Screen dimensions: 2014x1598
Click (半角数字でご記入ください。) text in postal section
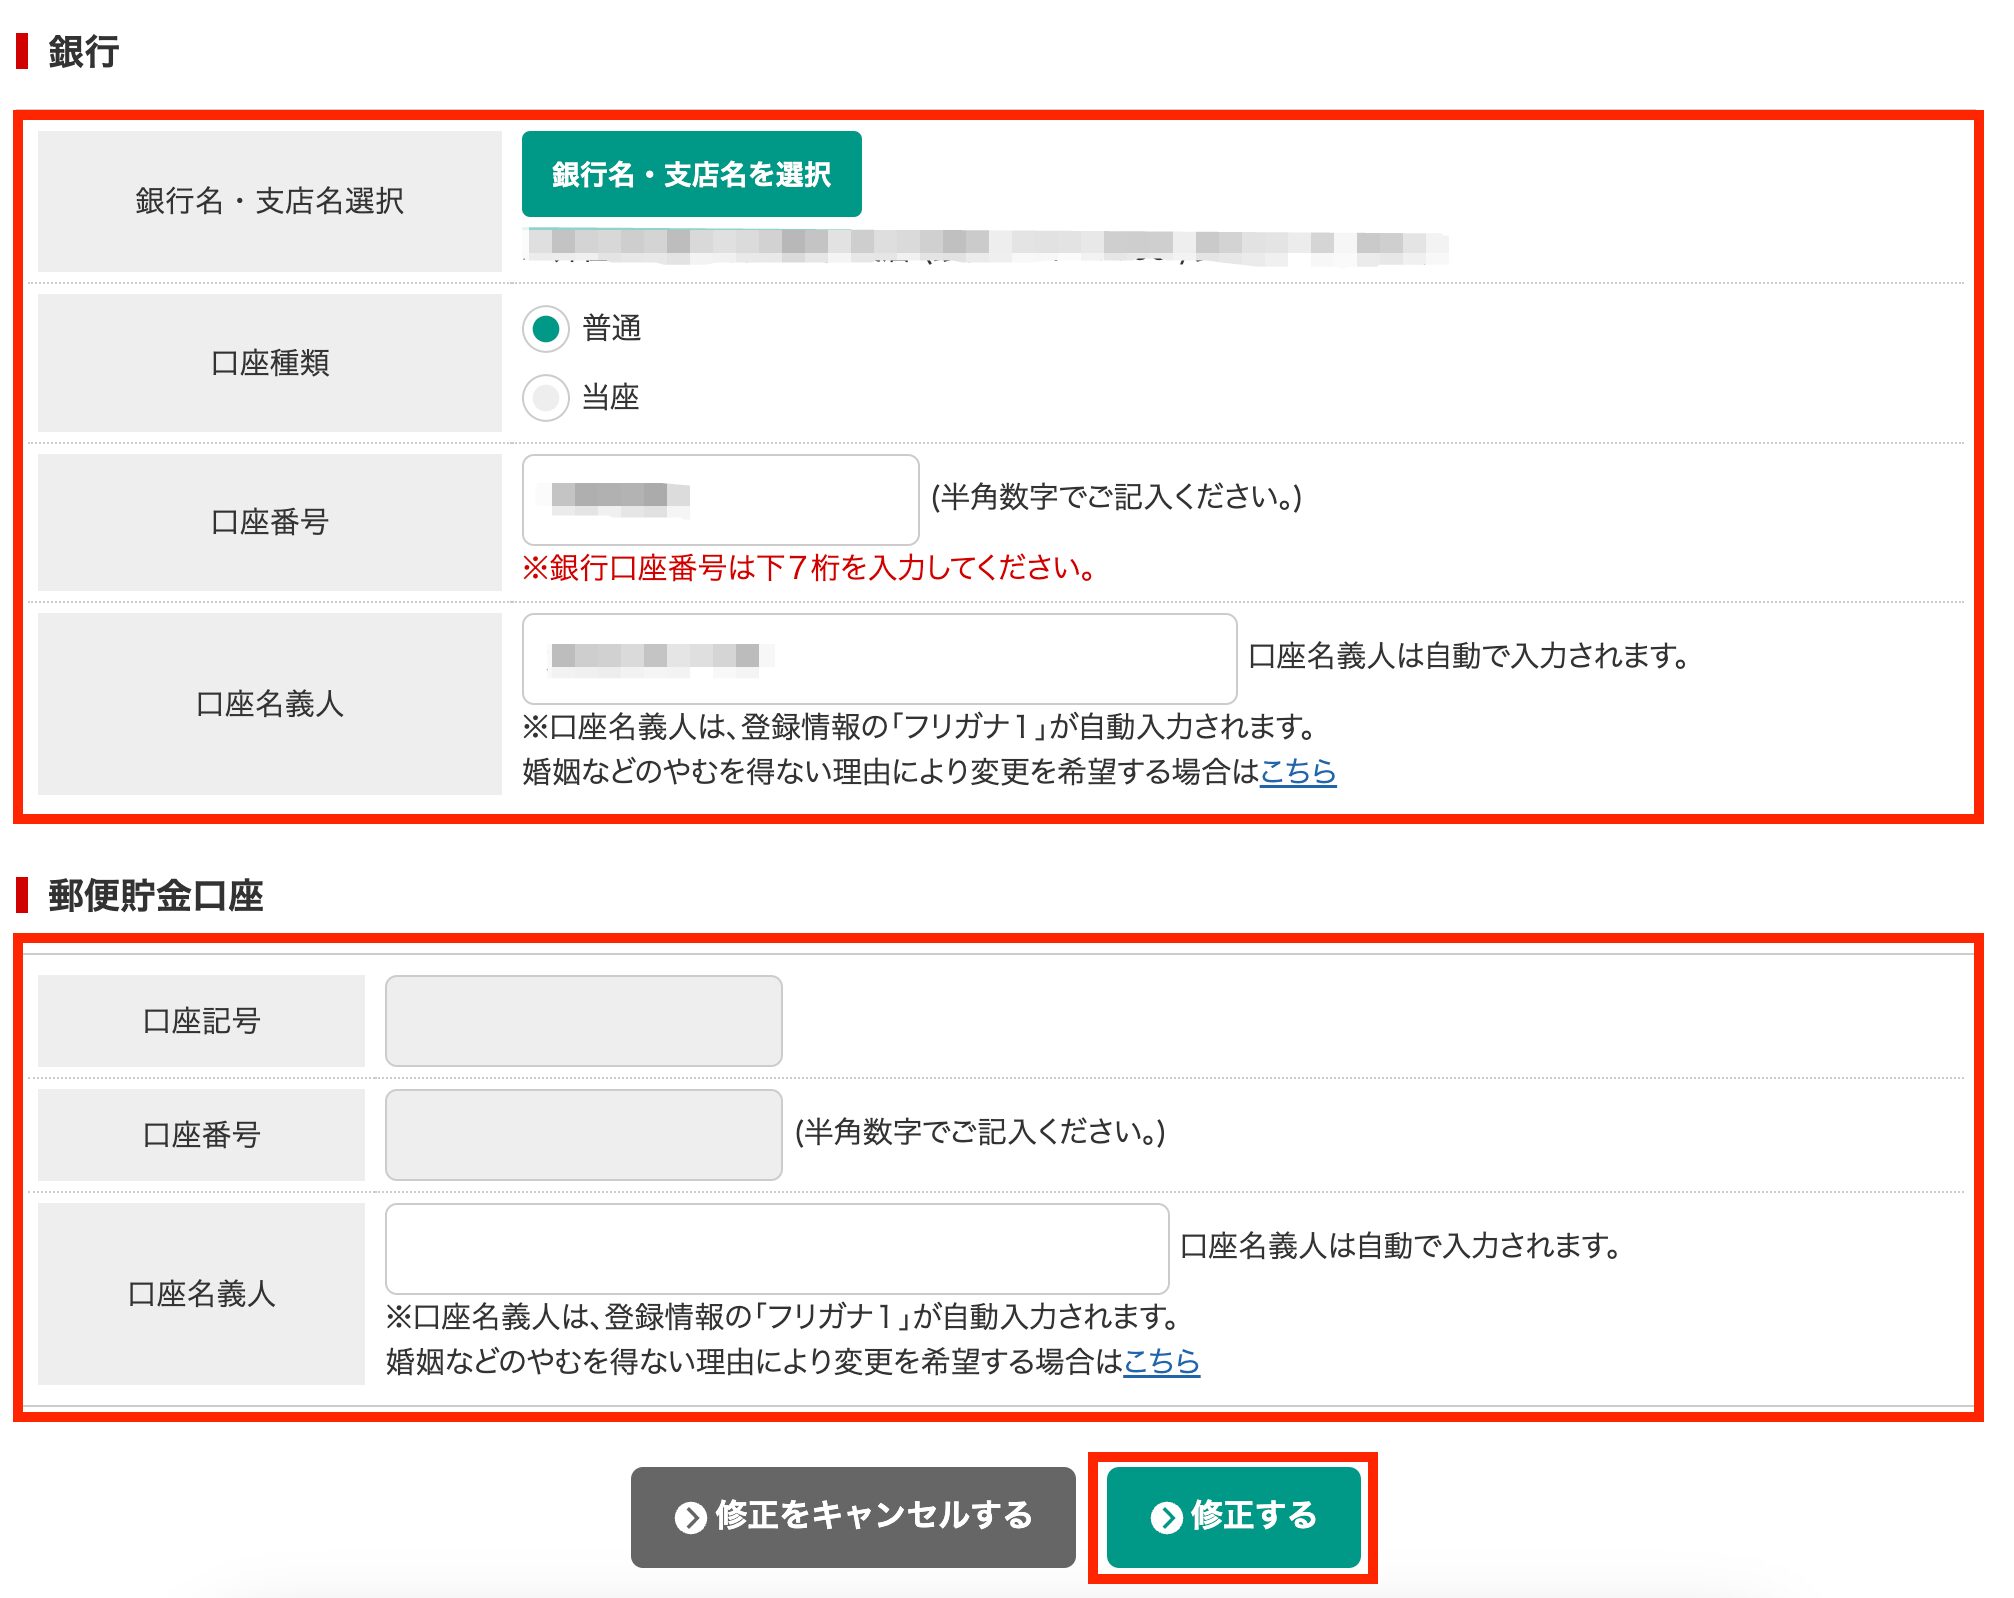[980, 1132]
